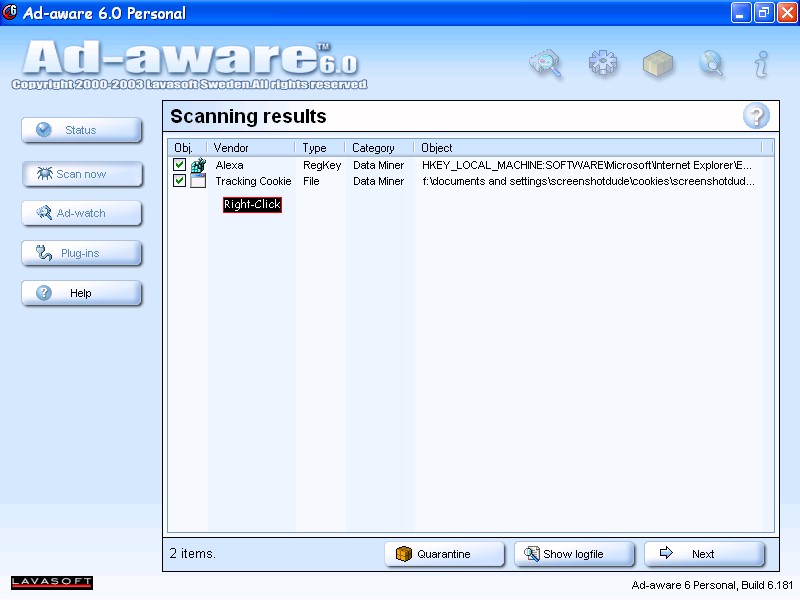Sort by the Category column header
800x600 pixels.
(379, 148)
